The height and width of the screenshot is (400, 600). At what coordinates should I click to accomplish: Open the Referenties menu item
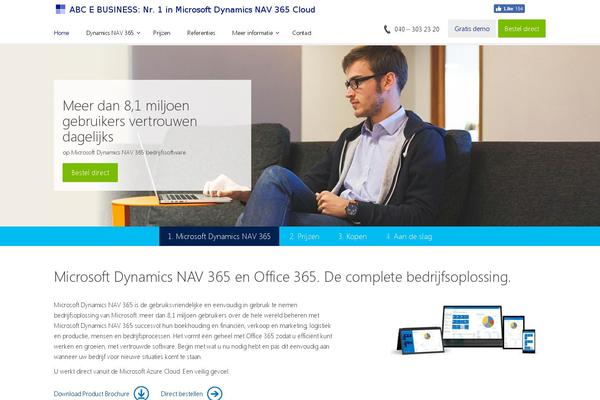point(201,33)
